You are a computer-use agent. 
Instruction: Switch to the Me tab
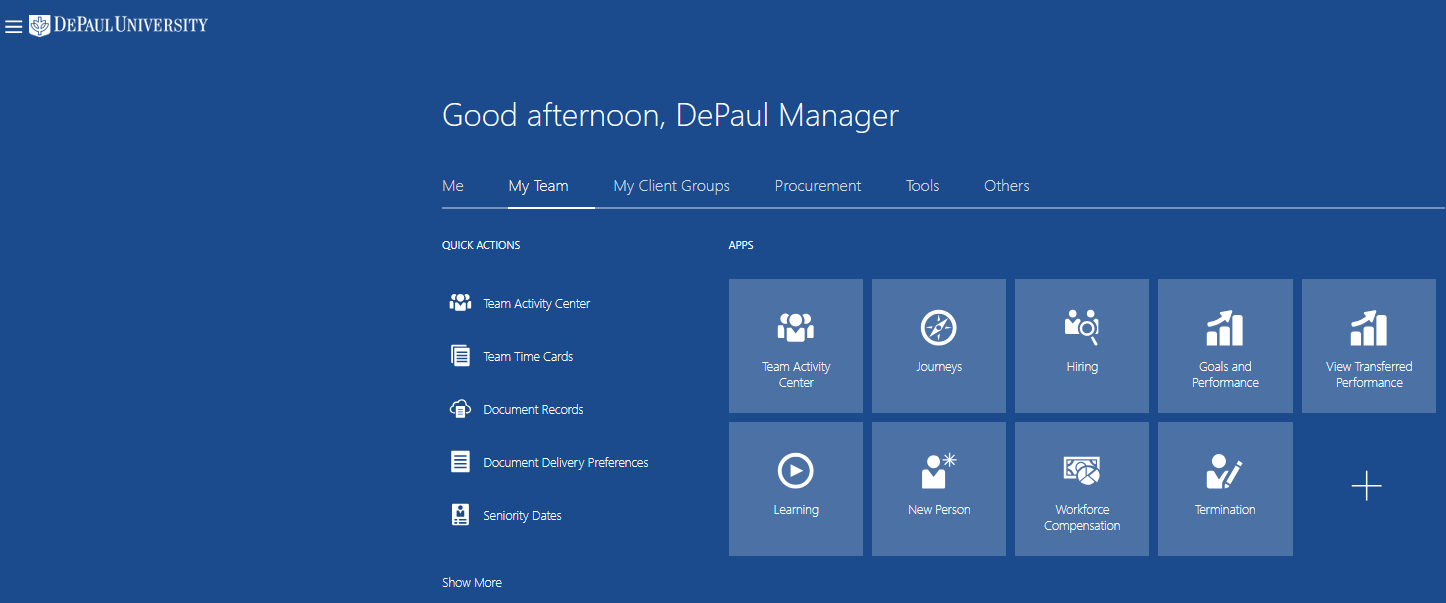pos(453,186)
